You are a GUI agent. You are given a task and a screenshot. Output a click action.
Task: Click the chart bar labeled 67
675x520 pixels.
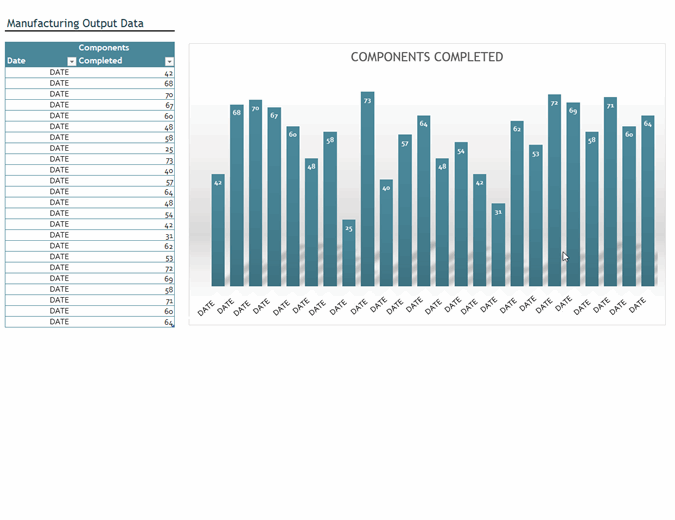coord(274,197)
